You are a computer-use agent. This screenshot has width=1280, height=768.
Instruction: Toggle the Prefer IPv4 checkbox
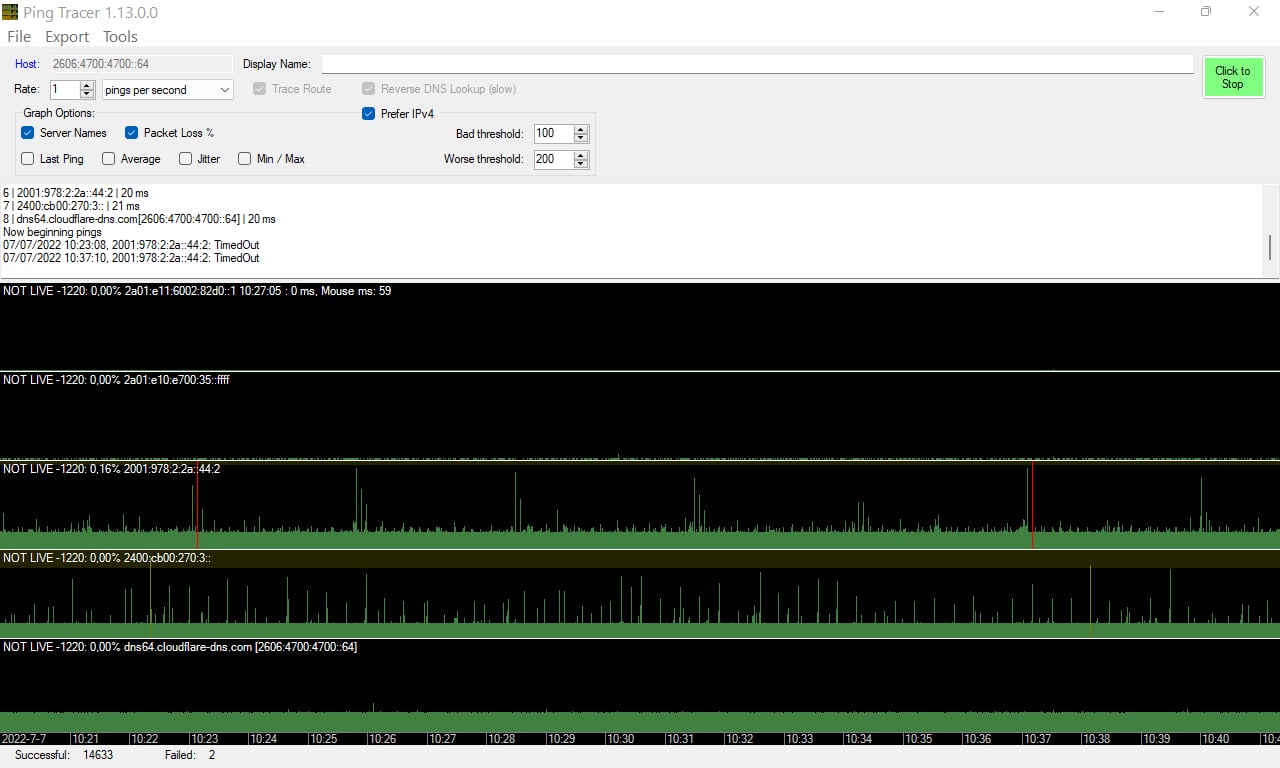[x=369, y=114]
